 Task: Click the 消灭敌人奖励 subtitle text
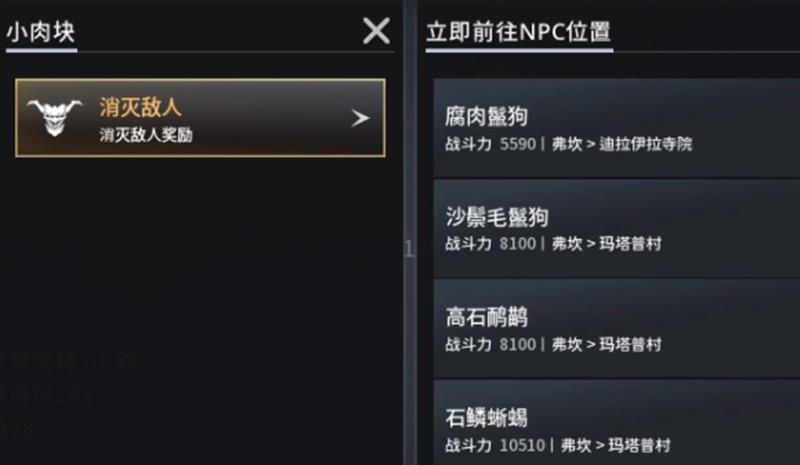tap(146, 133)
